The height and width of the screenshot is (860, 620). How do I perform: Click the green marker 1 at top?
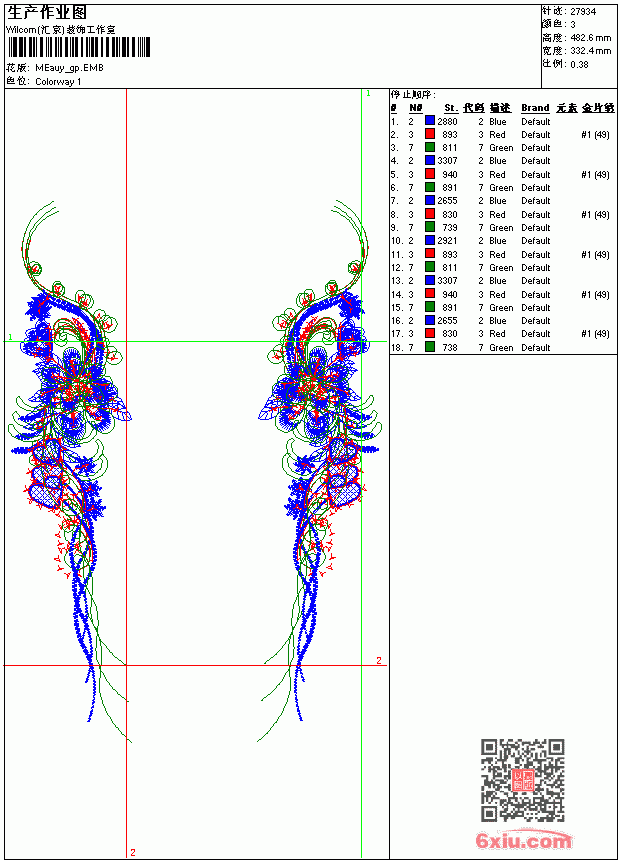368,94
